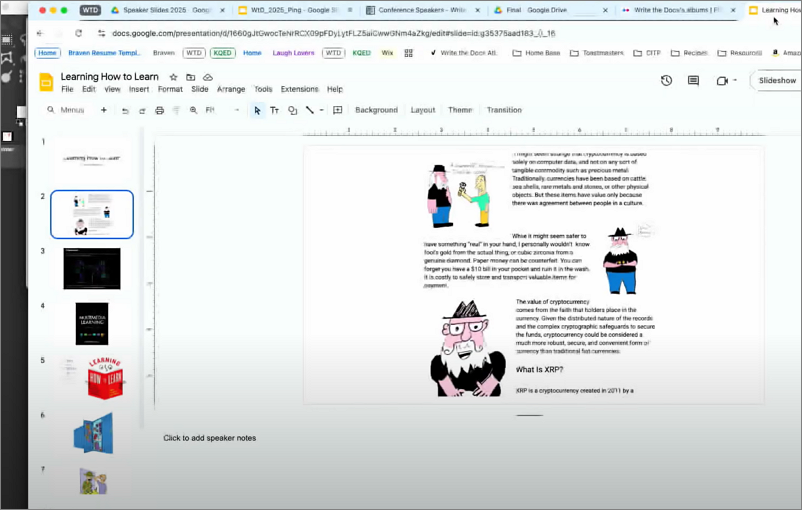This screenshot has height=510, width=802.
Task: Click to add speaker notes
Action: point(210,438)
